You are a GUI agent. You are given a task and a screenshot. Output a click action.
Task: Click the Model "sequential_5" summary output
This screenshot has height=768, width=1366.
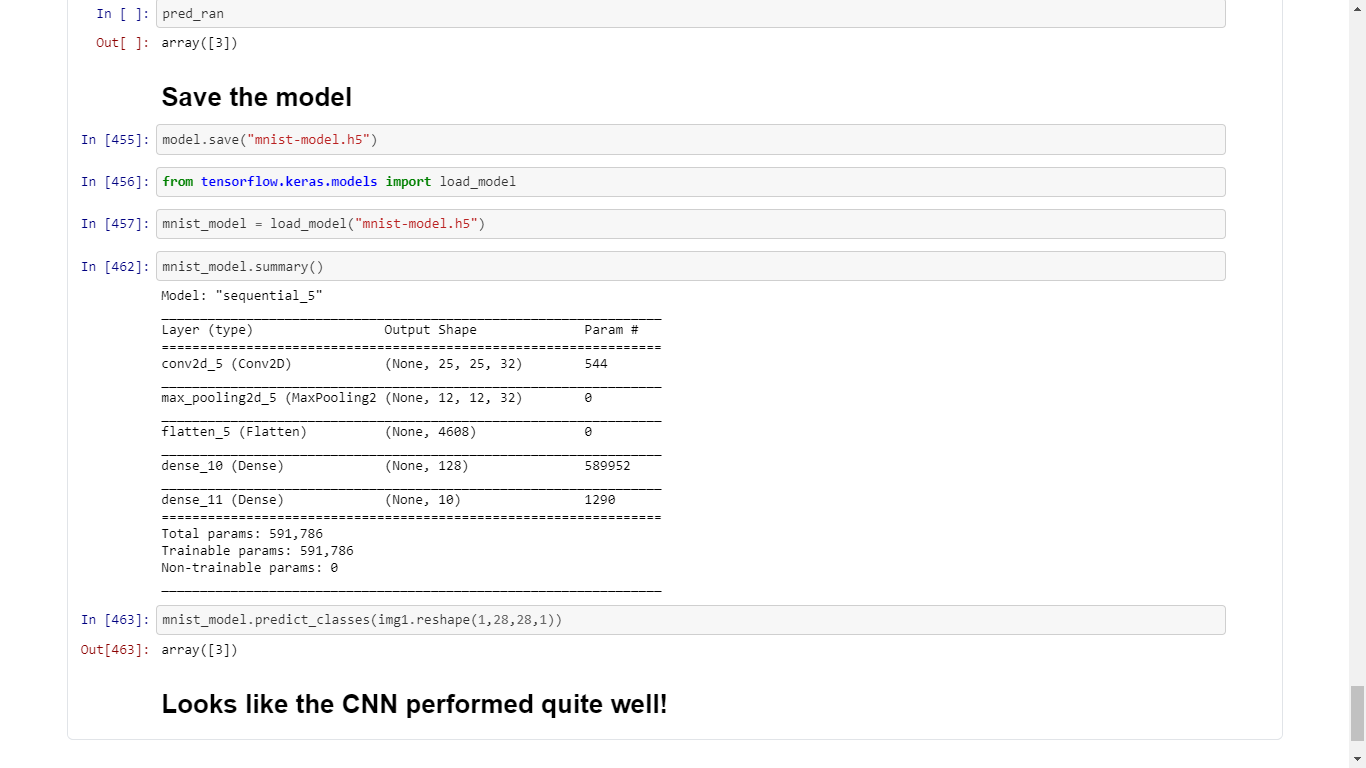pyautogui.click(x=240, y=295)
